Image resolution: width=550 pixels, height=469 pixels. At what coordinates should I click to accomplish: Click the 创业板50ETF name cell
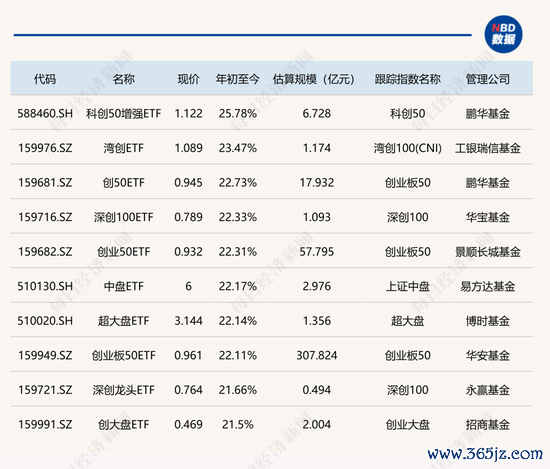[123, 355]
